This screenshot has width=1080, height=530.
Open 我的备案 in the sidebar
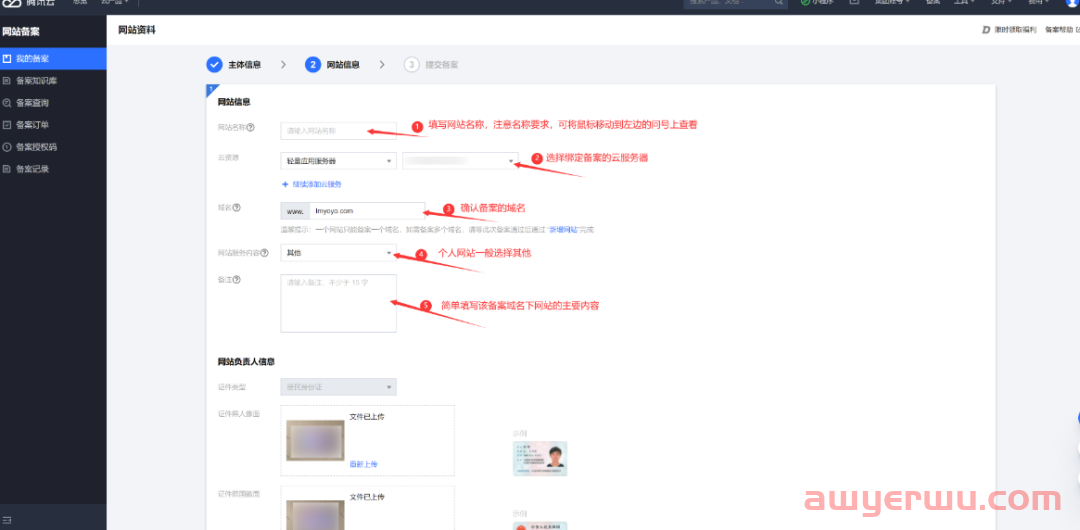(53, 59)
